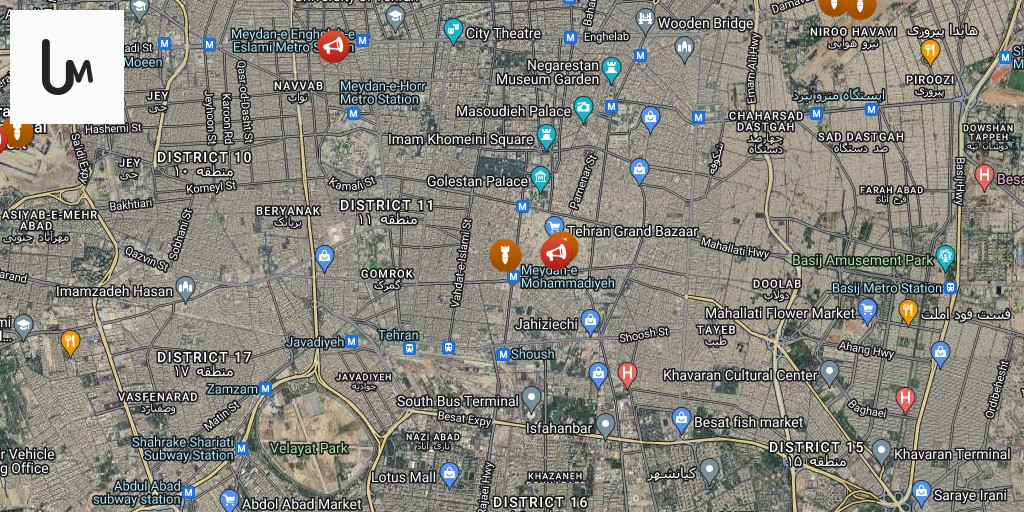Open the South Bus Terminal pin
This screenshot has height=512, width=1024.
[532, 398]
